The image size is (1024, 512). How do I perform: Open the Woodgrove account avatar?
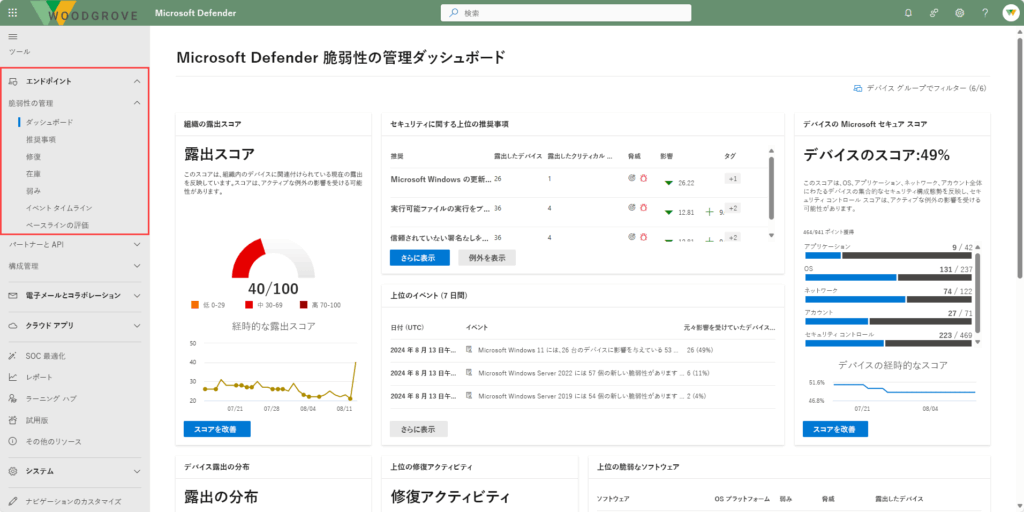click(x=1009, y=13)
